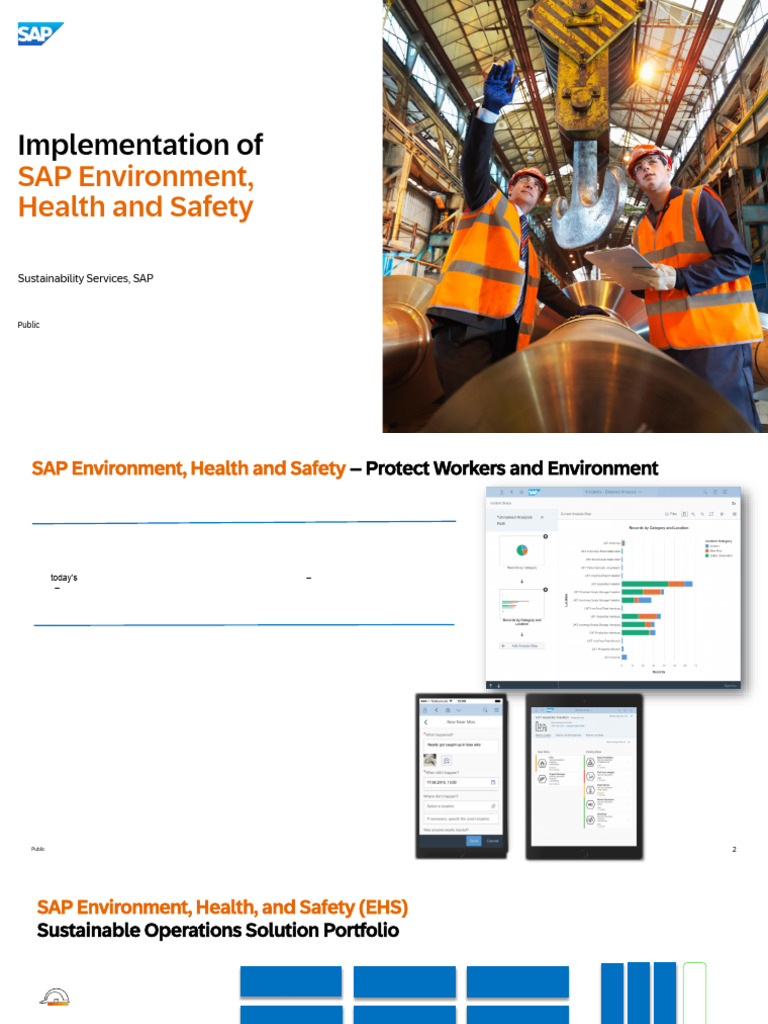Click the 'Select a location' field on phone
Screen dimensions: 768x1024
(x=461, y=806)
